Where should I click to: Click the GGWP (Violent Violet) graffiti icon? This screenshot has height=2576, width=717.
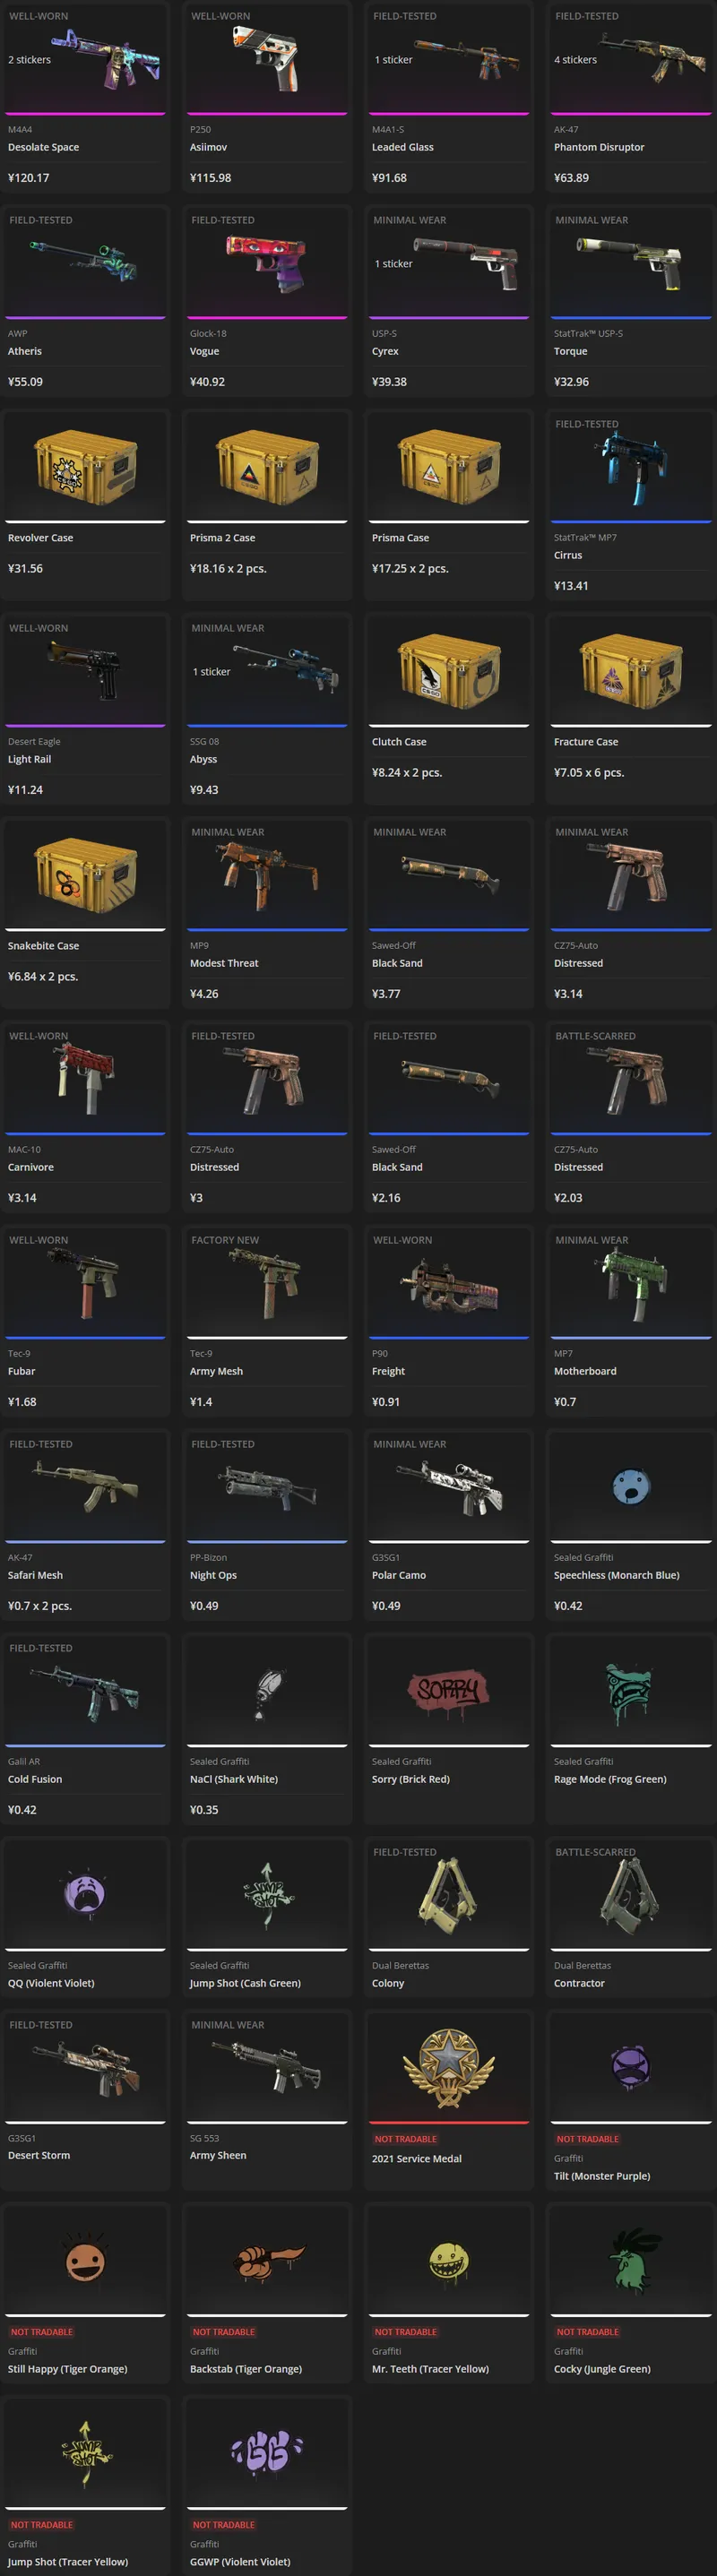(267, 2451)
